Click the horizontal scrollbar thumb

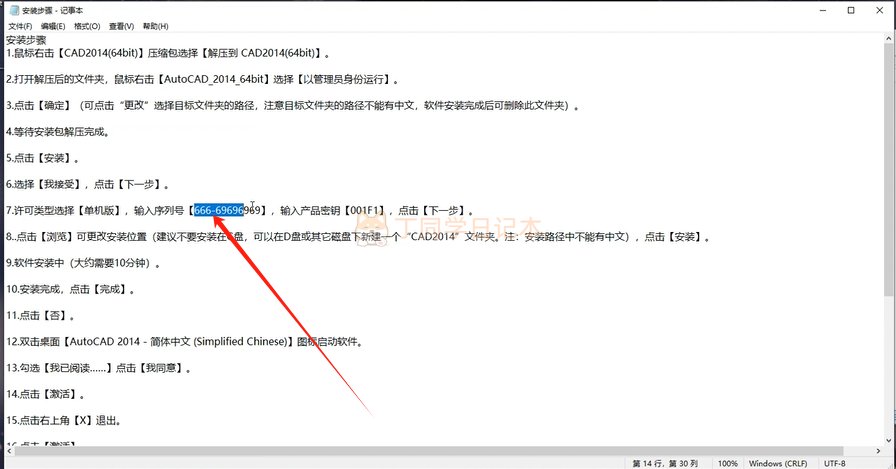pyautogui.click(x=429, y=451)
